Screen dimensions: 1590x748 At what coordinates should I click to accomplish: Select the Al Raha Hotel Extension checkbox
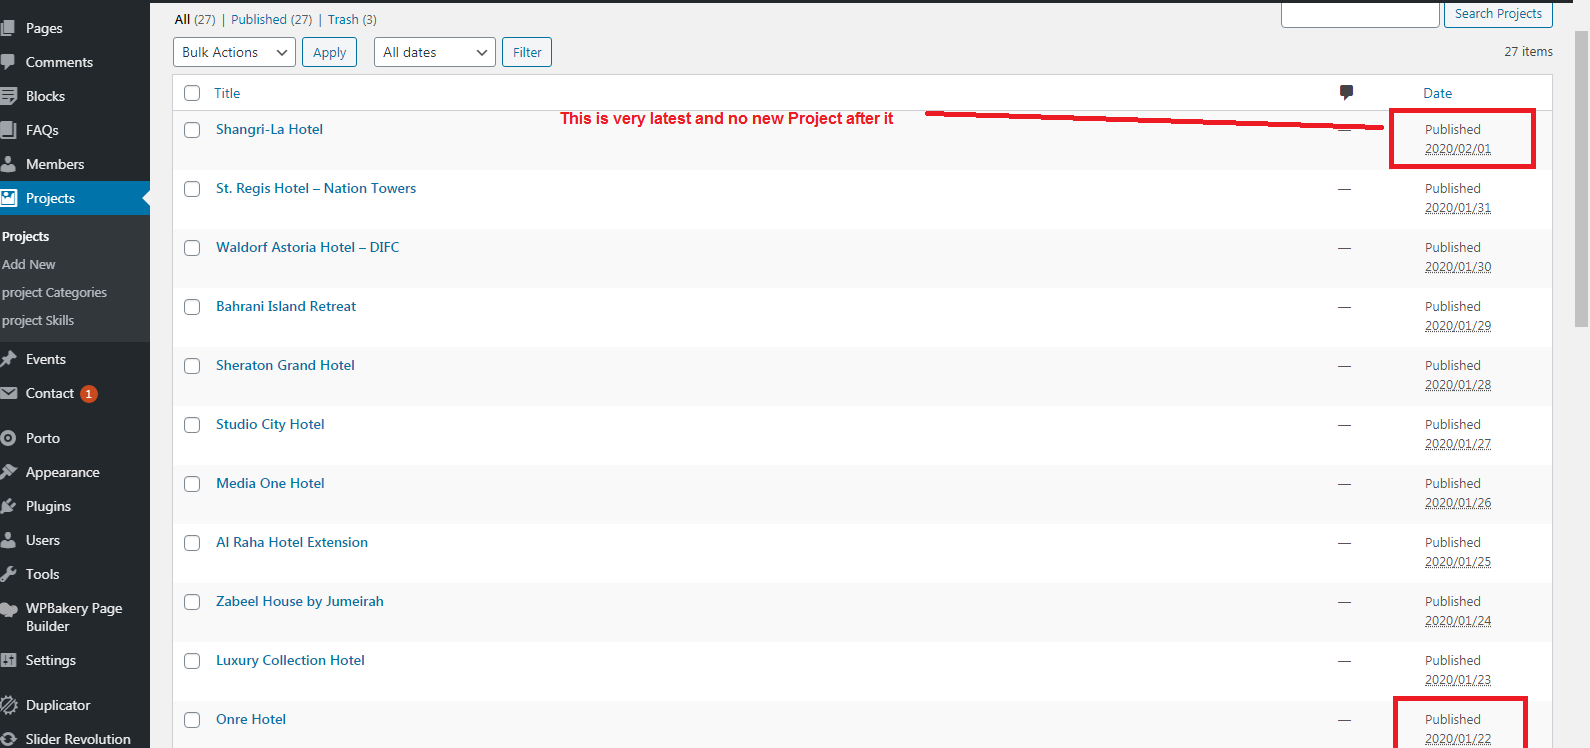(x=192, y=543)
